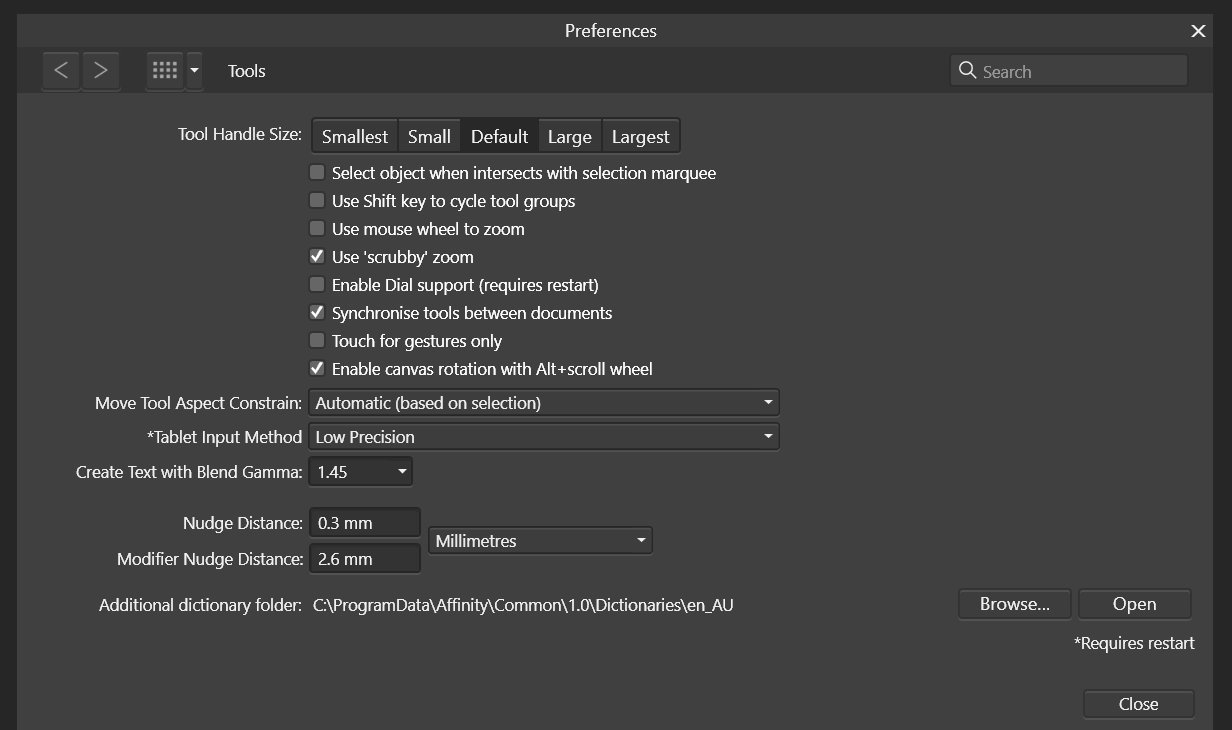Open Blend Gamma 1.45 dropdown
The height and width of the screenshot is (730, 1232).
(x=360, y=471)
